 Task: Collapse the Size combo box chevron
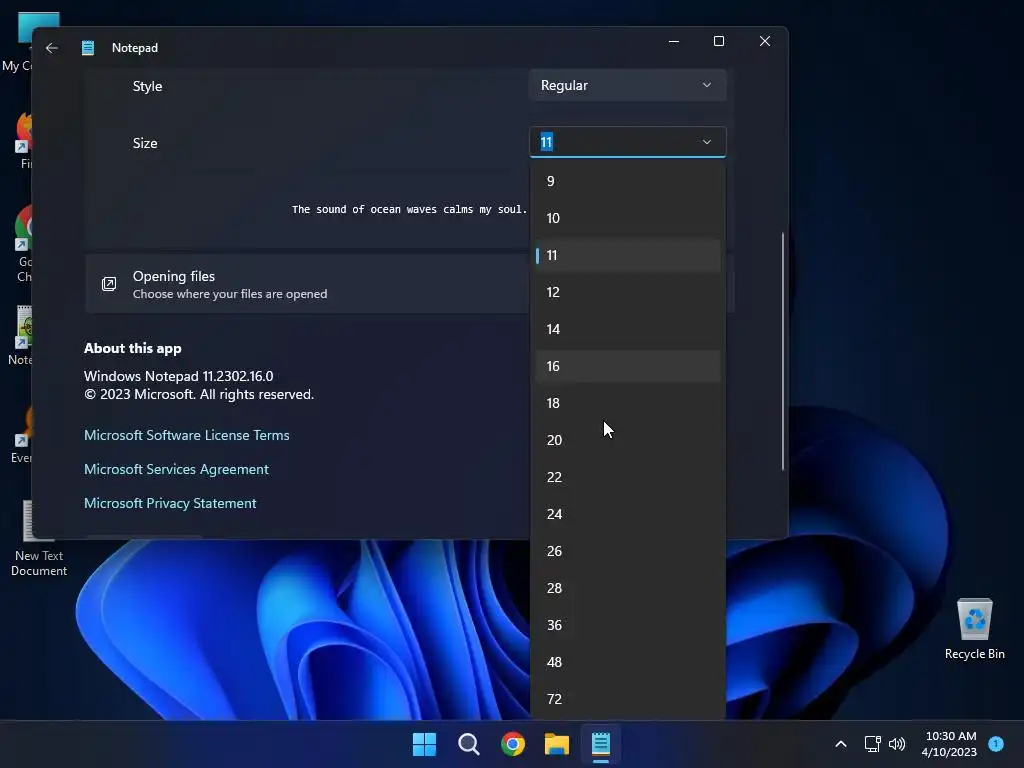click(x=707, y=142)
